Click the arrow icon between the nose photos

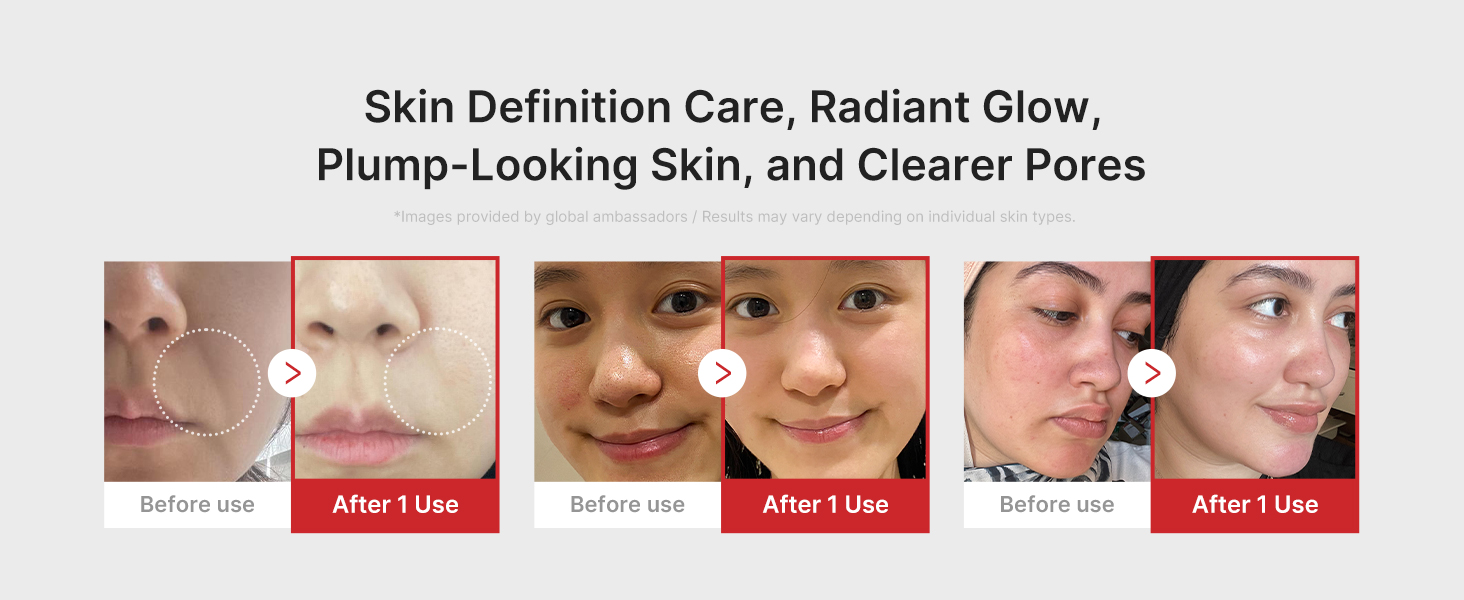point(292,374)
